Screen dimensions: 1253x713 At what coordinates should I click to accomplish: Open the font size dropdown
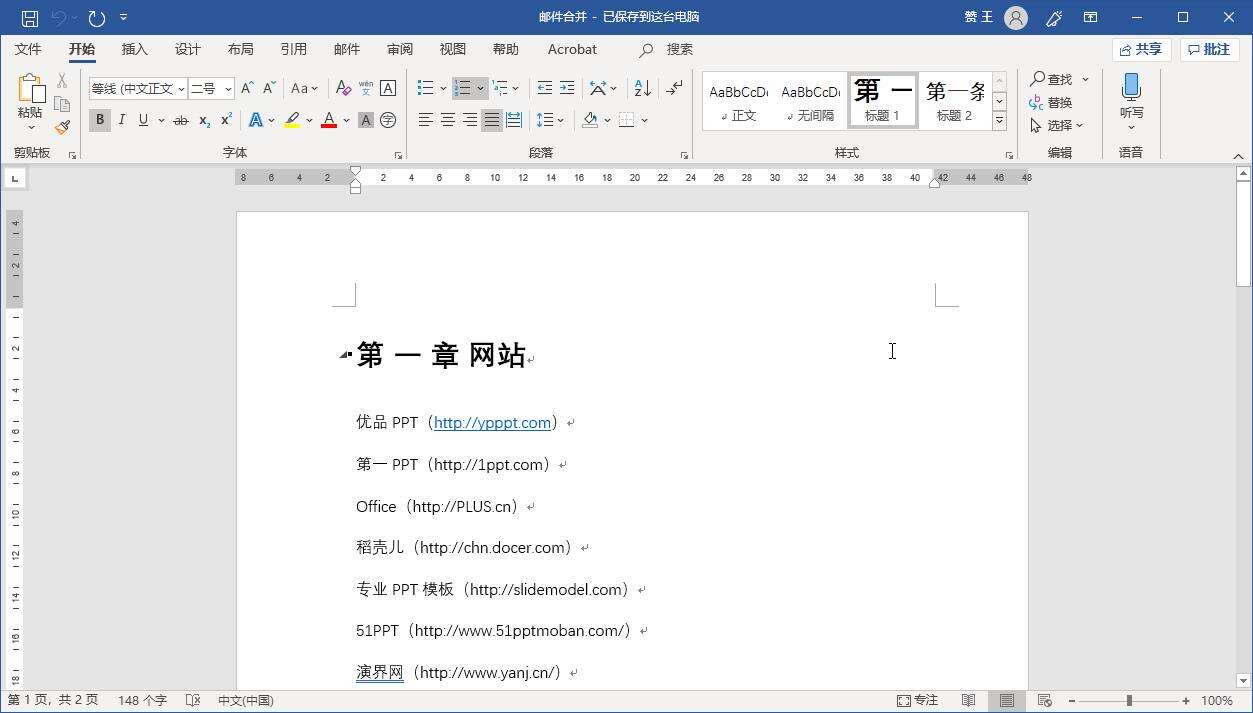(x=228, y=88)
